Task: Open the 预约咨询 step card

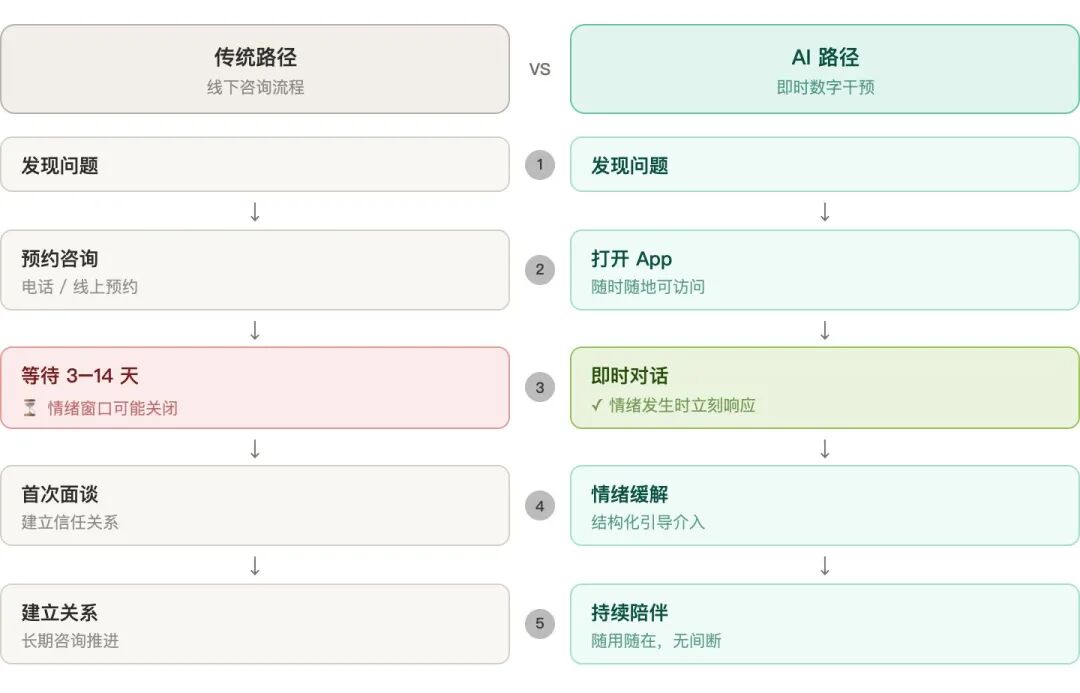Action: [255, 271]
